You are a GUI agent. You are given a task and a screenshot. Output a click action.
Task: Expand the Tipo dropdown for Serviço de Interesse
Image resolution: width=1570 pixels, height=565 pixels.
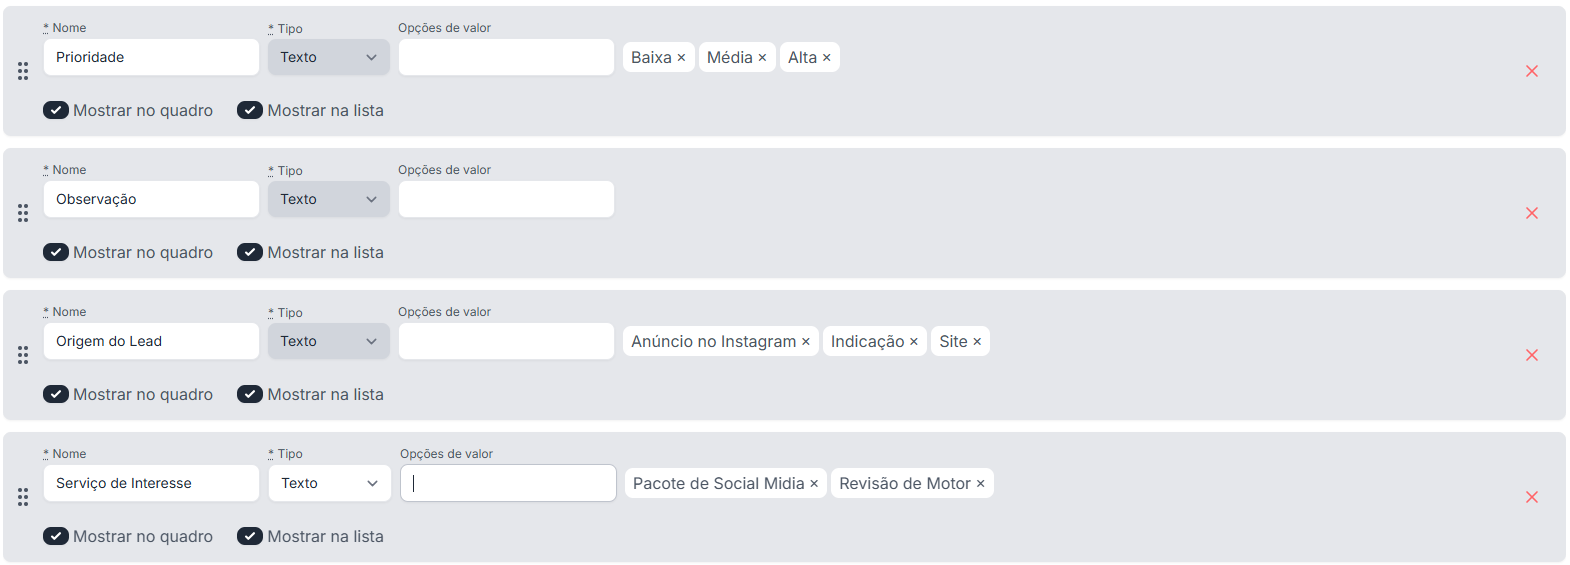click(328, 483)
